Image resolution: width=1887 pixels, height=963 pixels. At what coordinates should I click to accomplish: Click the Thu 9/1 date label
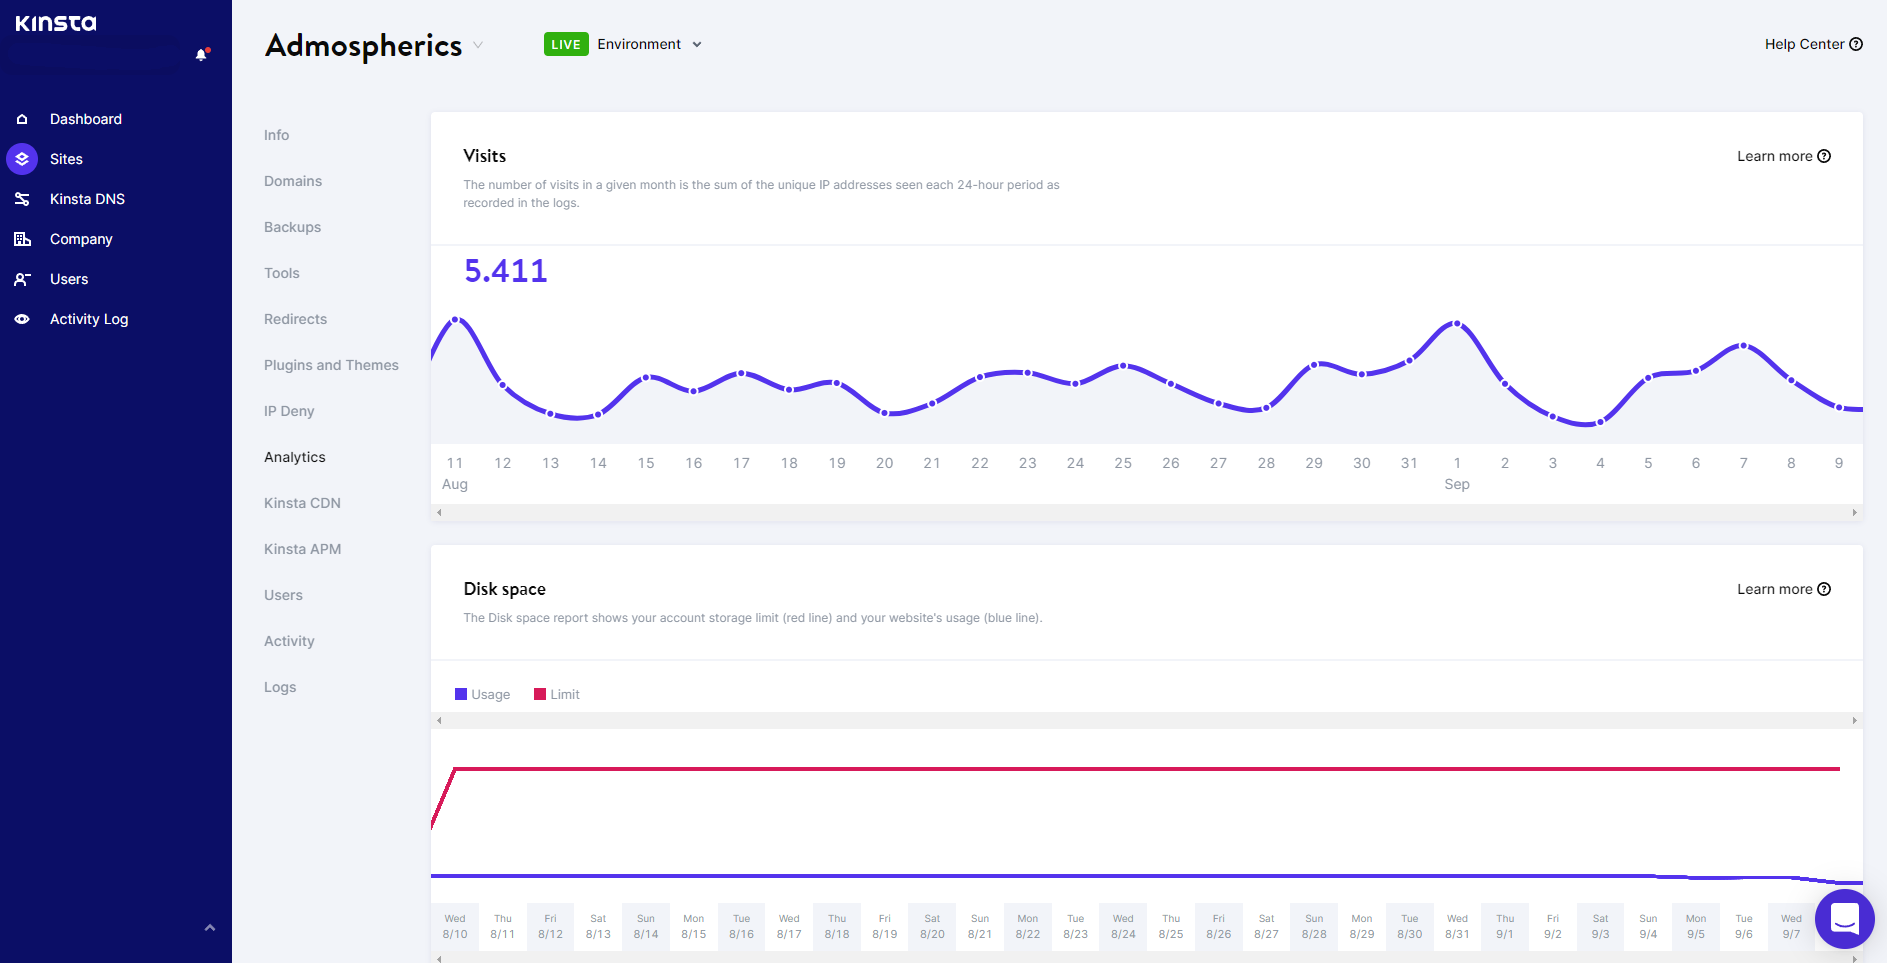click(1505, 926)
